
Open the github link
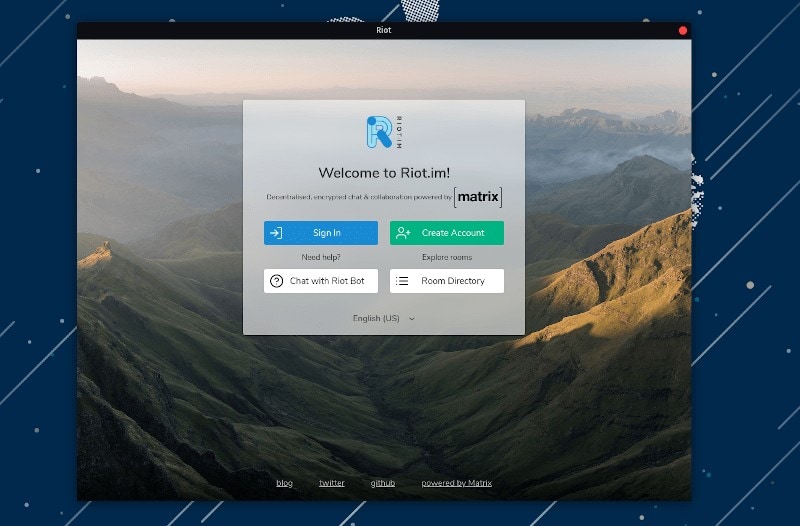click(383, 483)
